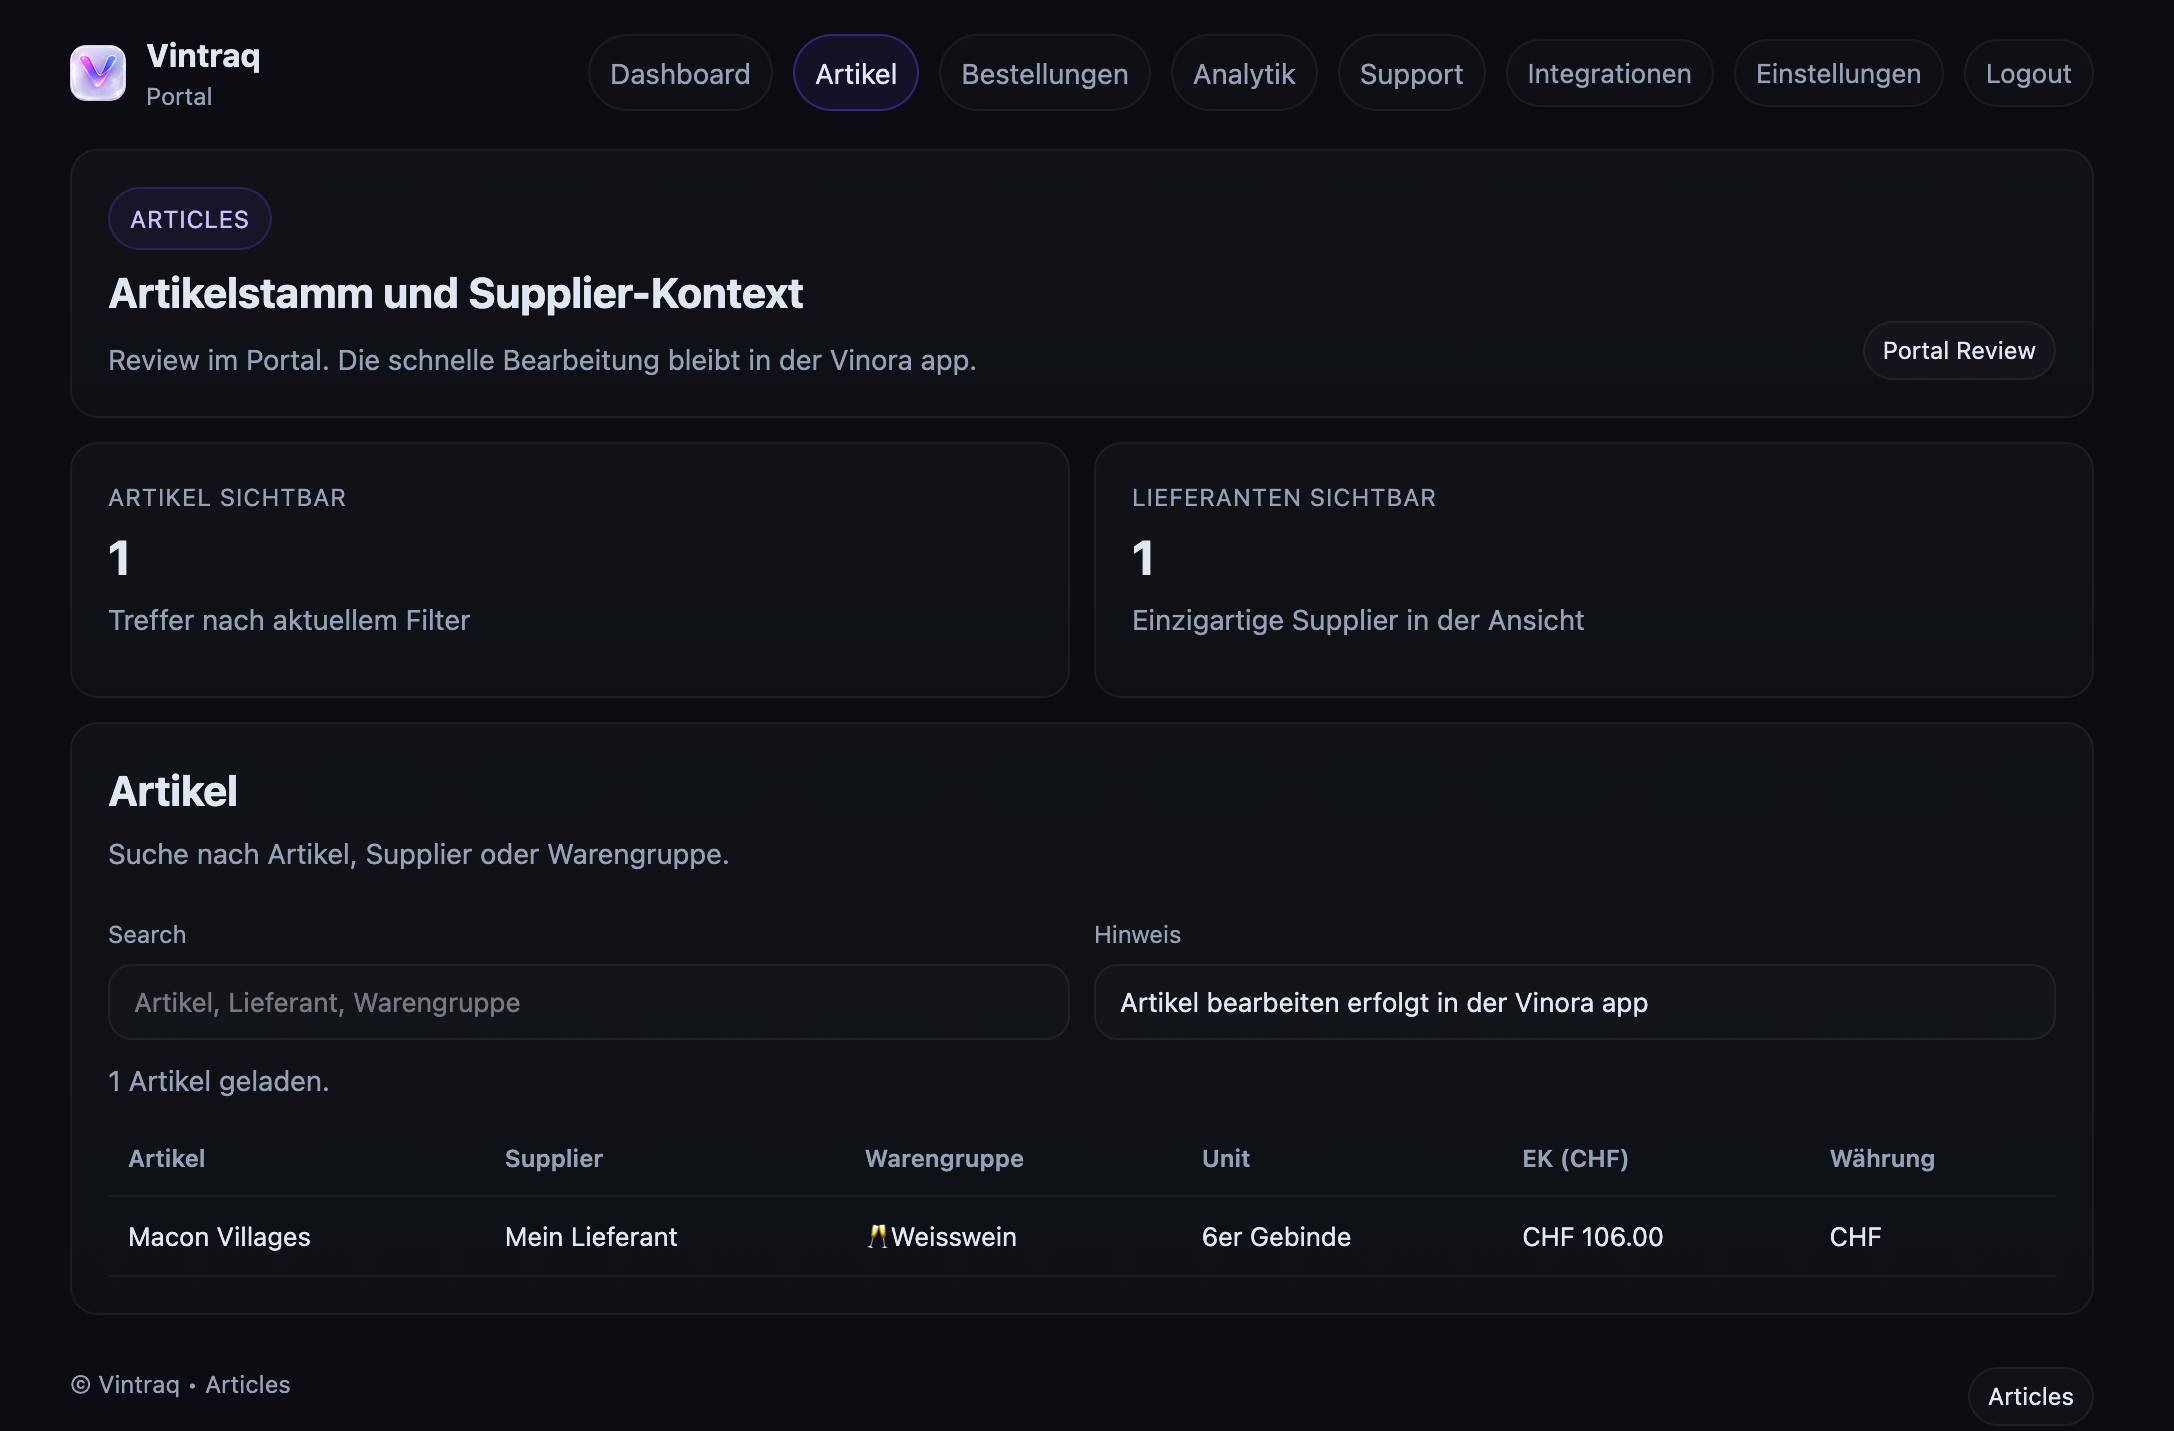Click the Hinweis Vinora app field

[x=1574, y=1002]
